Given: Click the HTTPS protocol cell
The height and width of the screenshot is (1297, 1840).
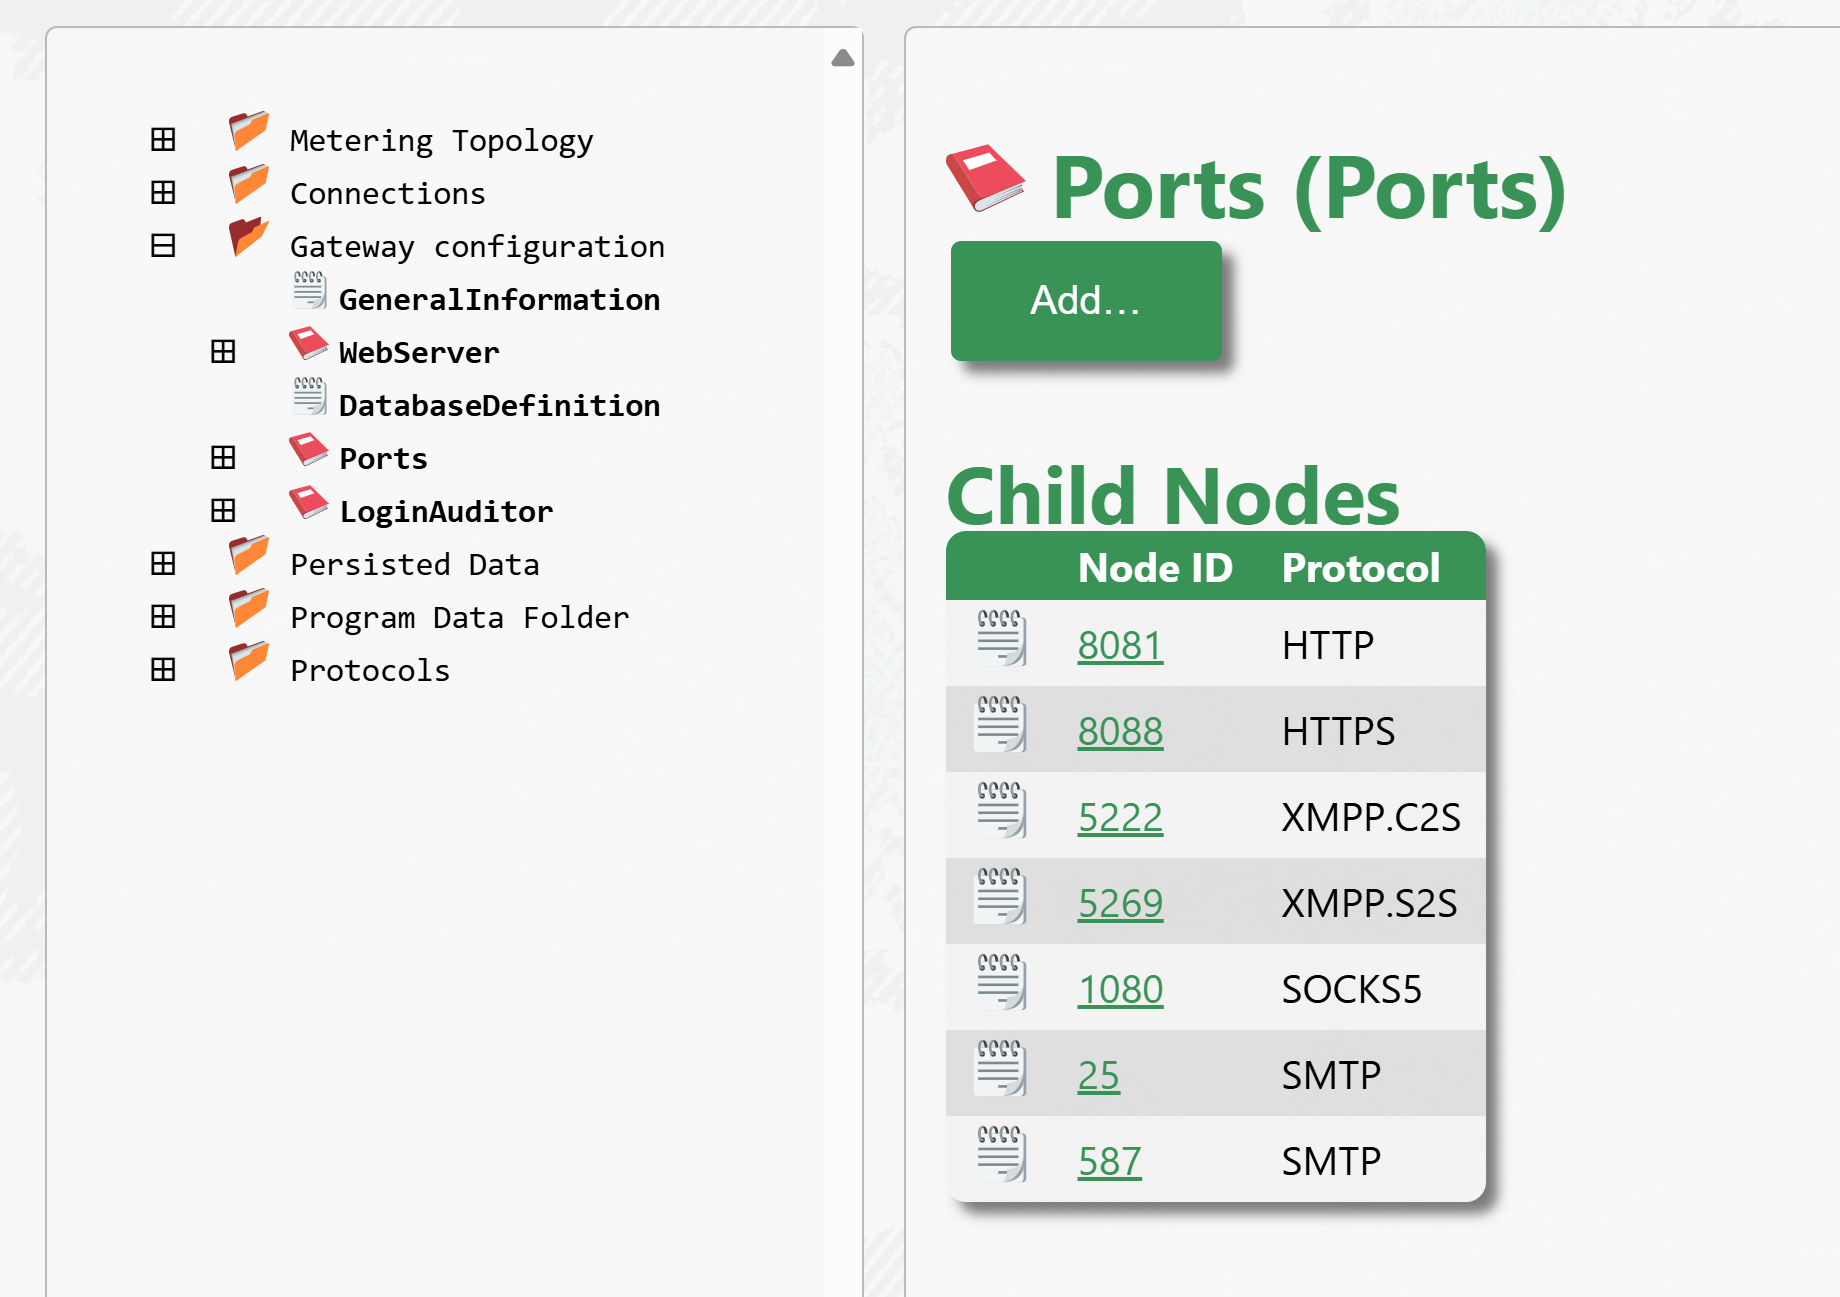Looking at the screenshot, I should (1338, 732).
